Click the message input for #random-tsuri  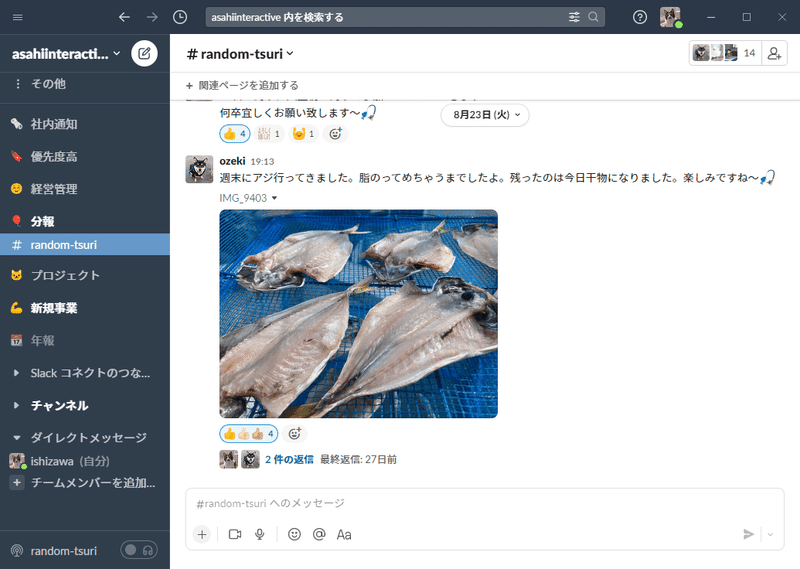pyautogui.click(x=485, y=503)
